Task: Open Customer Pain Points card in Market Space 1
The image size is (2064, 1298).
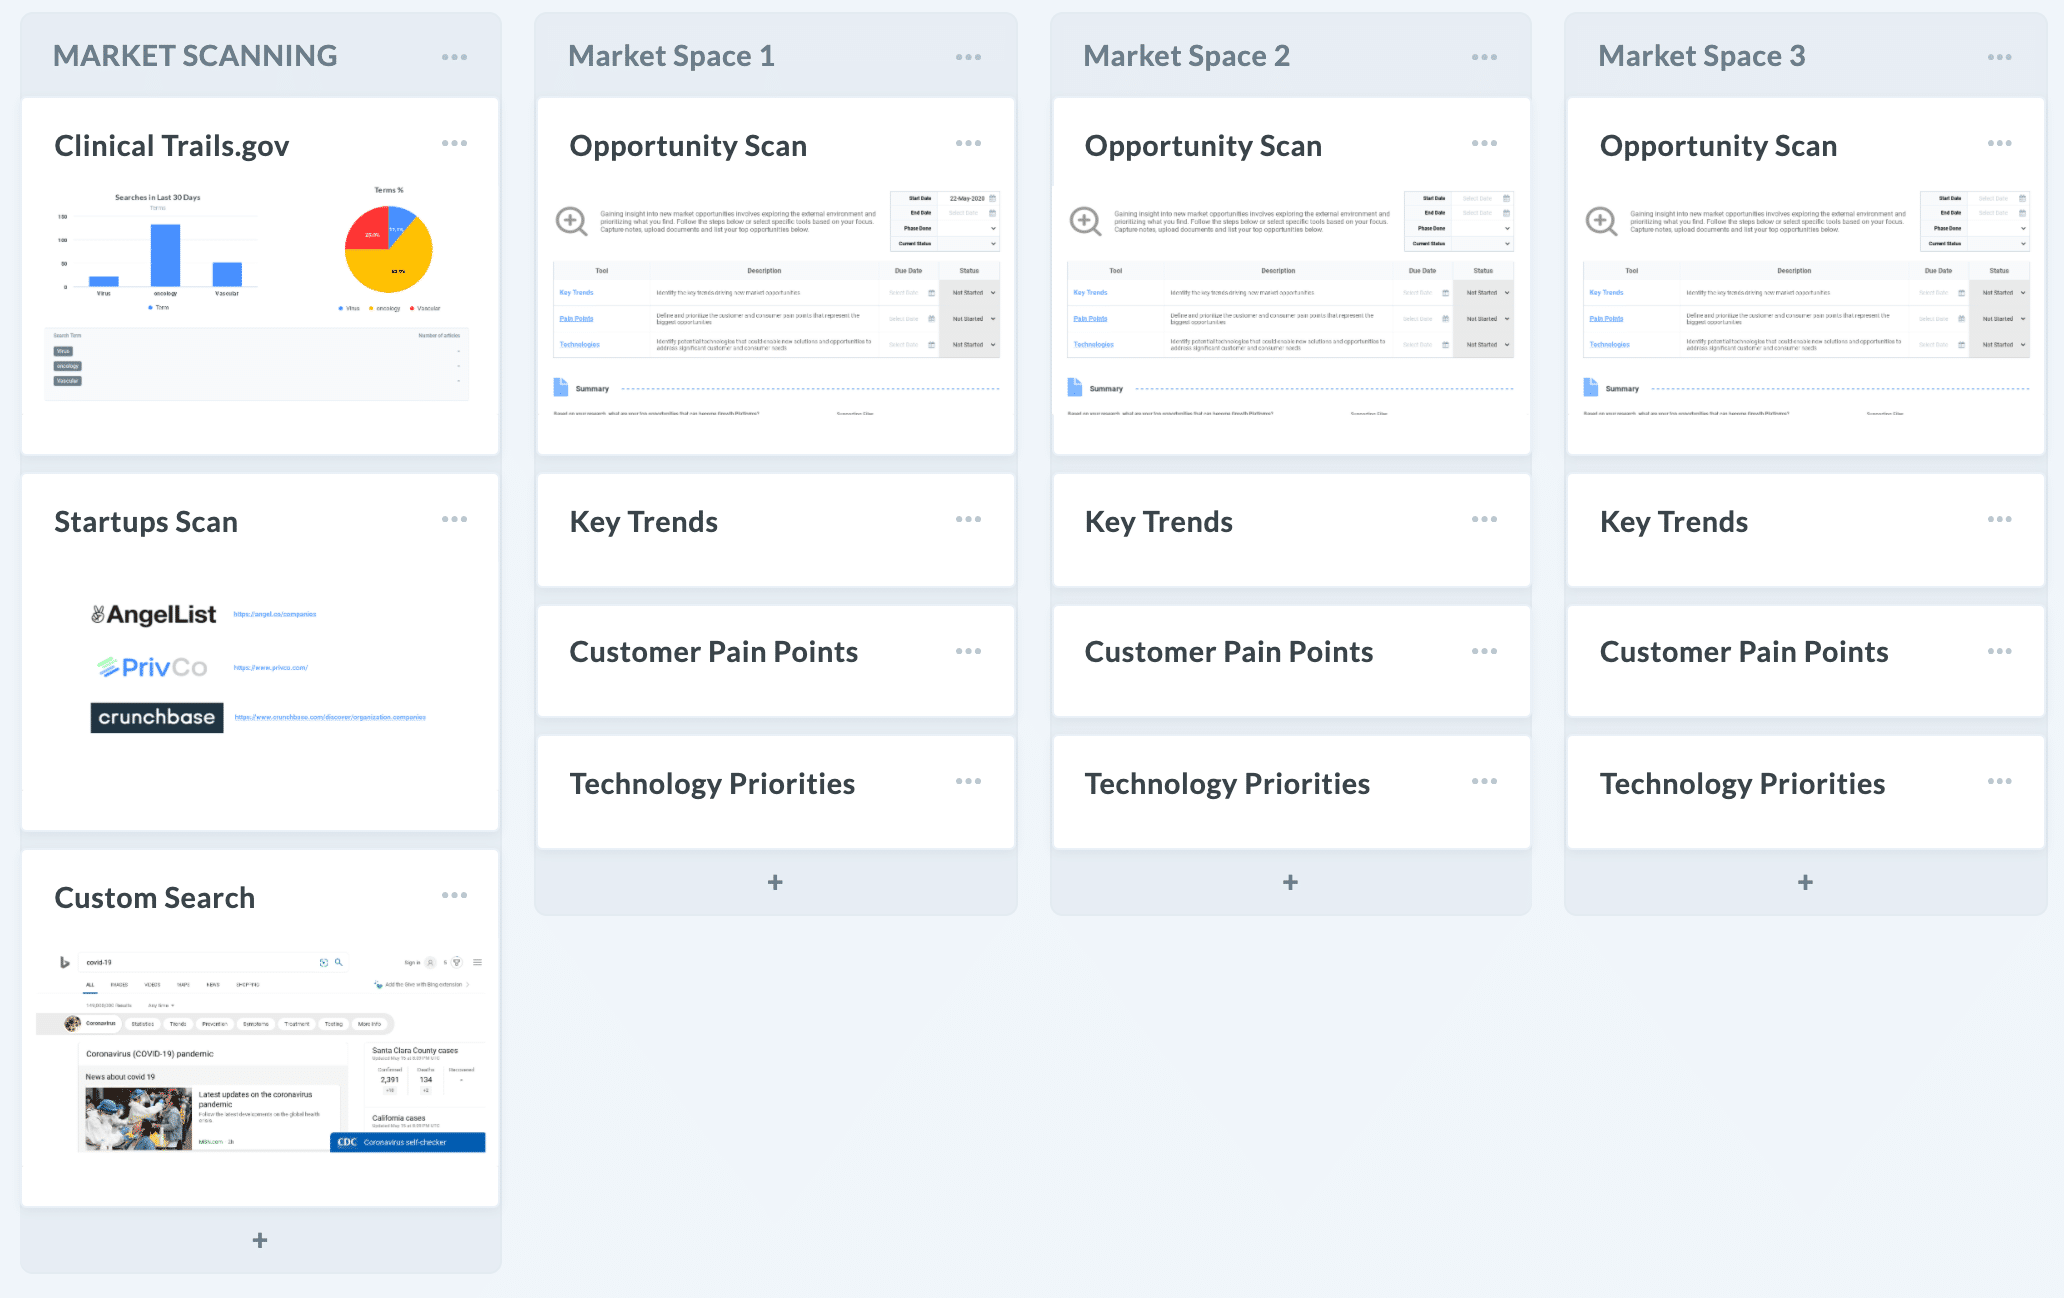Action: point(776,661)
